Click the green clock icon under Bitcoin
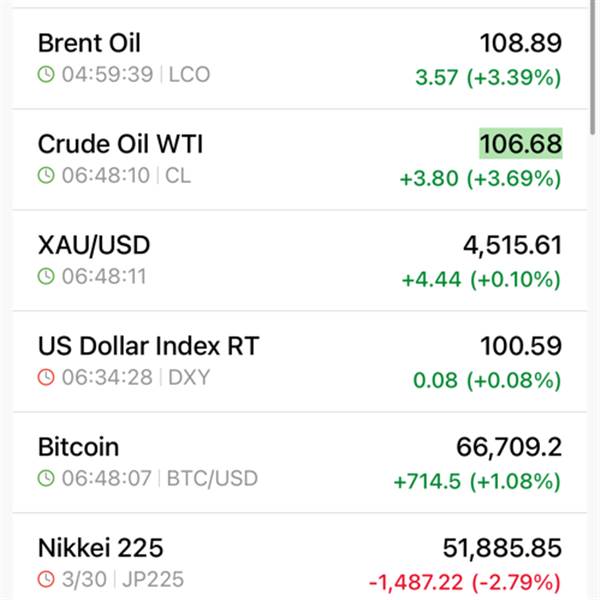 [x=46, y=478]
